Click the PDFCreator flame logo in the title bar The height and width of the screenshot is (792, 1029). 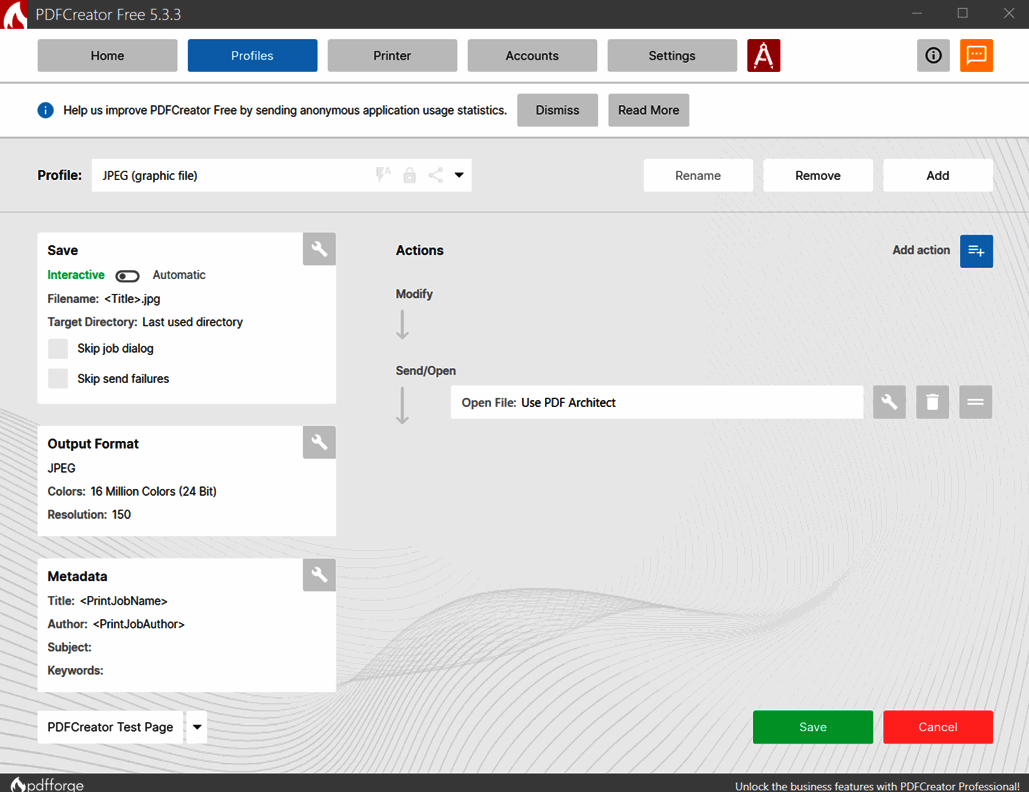(14, 14)
